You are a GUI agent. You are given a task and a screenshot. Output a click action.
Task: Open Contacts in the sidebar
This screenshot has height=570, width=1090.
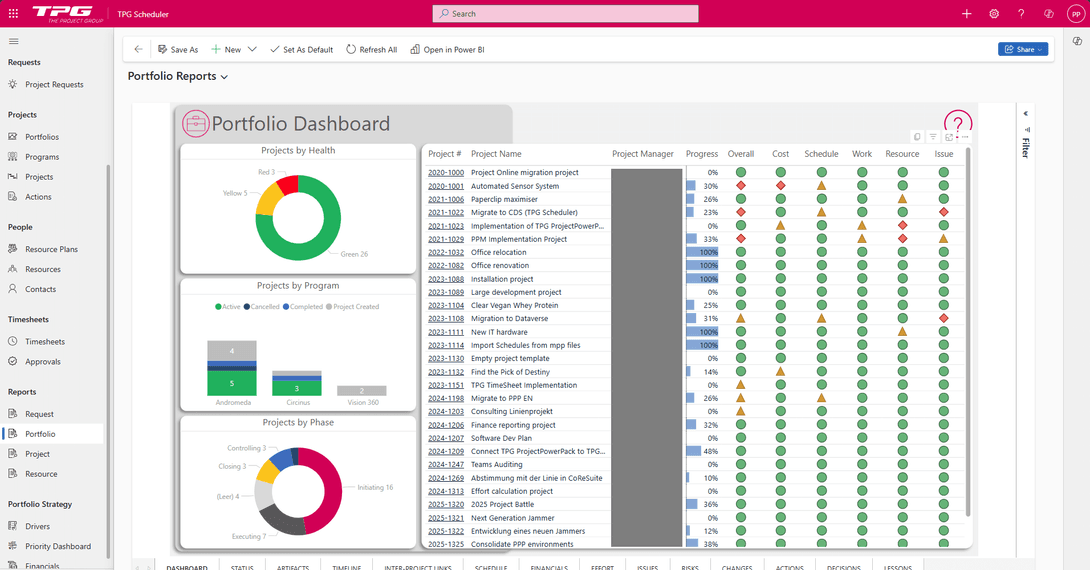point(40,289)
